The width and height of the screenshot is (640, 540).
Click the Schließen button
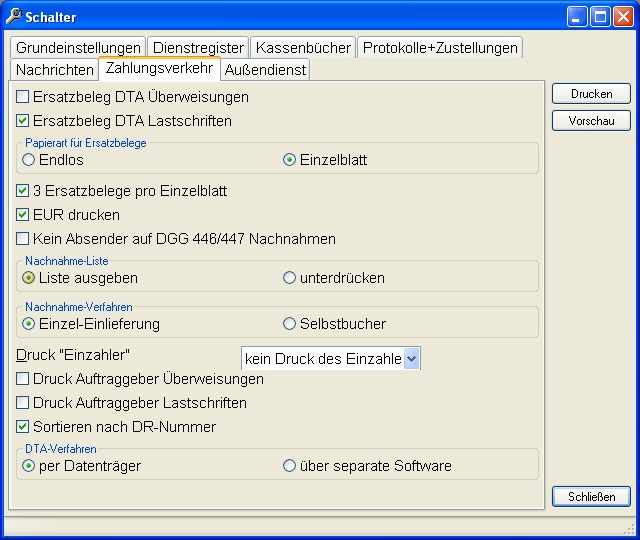tap(591, 497)
